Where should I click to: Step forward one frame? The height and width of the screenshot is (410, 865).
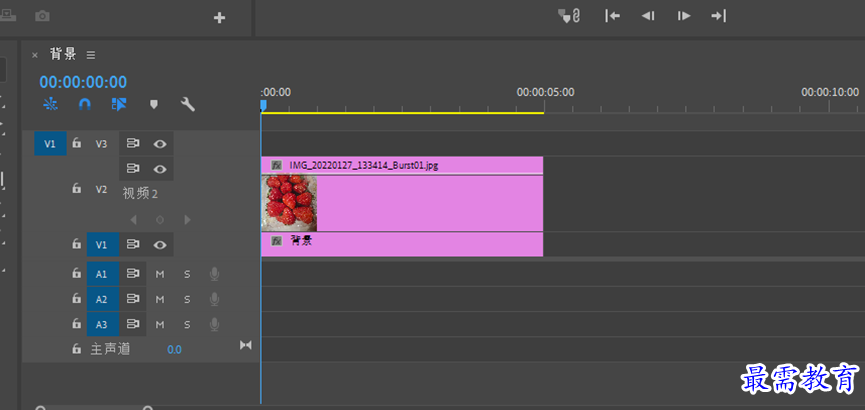point(684,16)
